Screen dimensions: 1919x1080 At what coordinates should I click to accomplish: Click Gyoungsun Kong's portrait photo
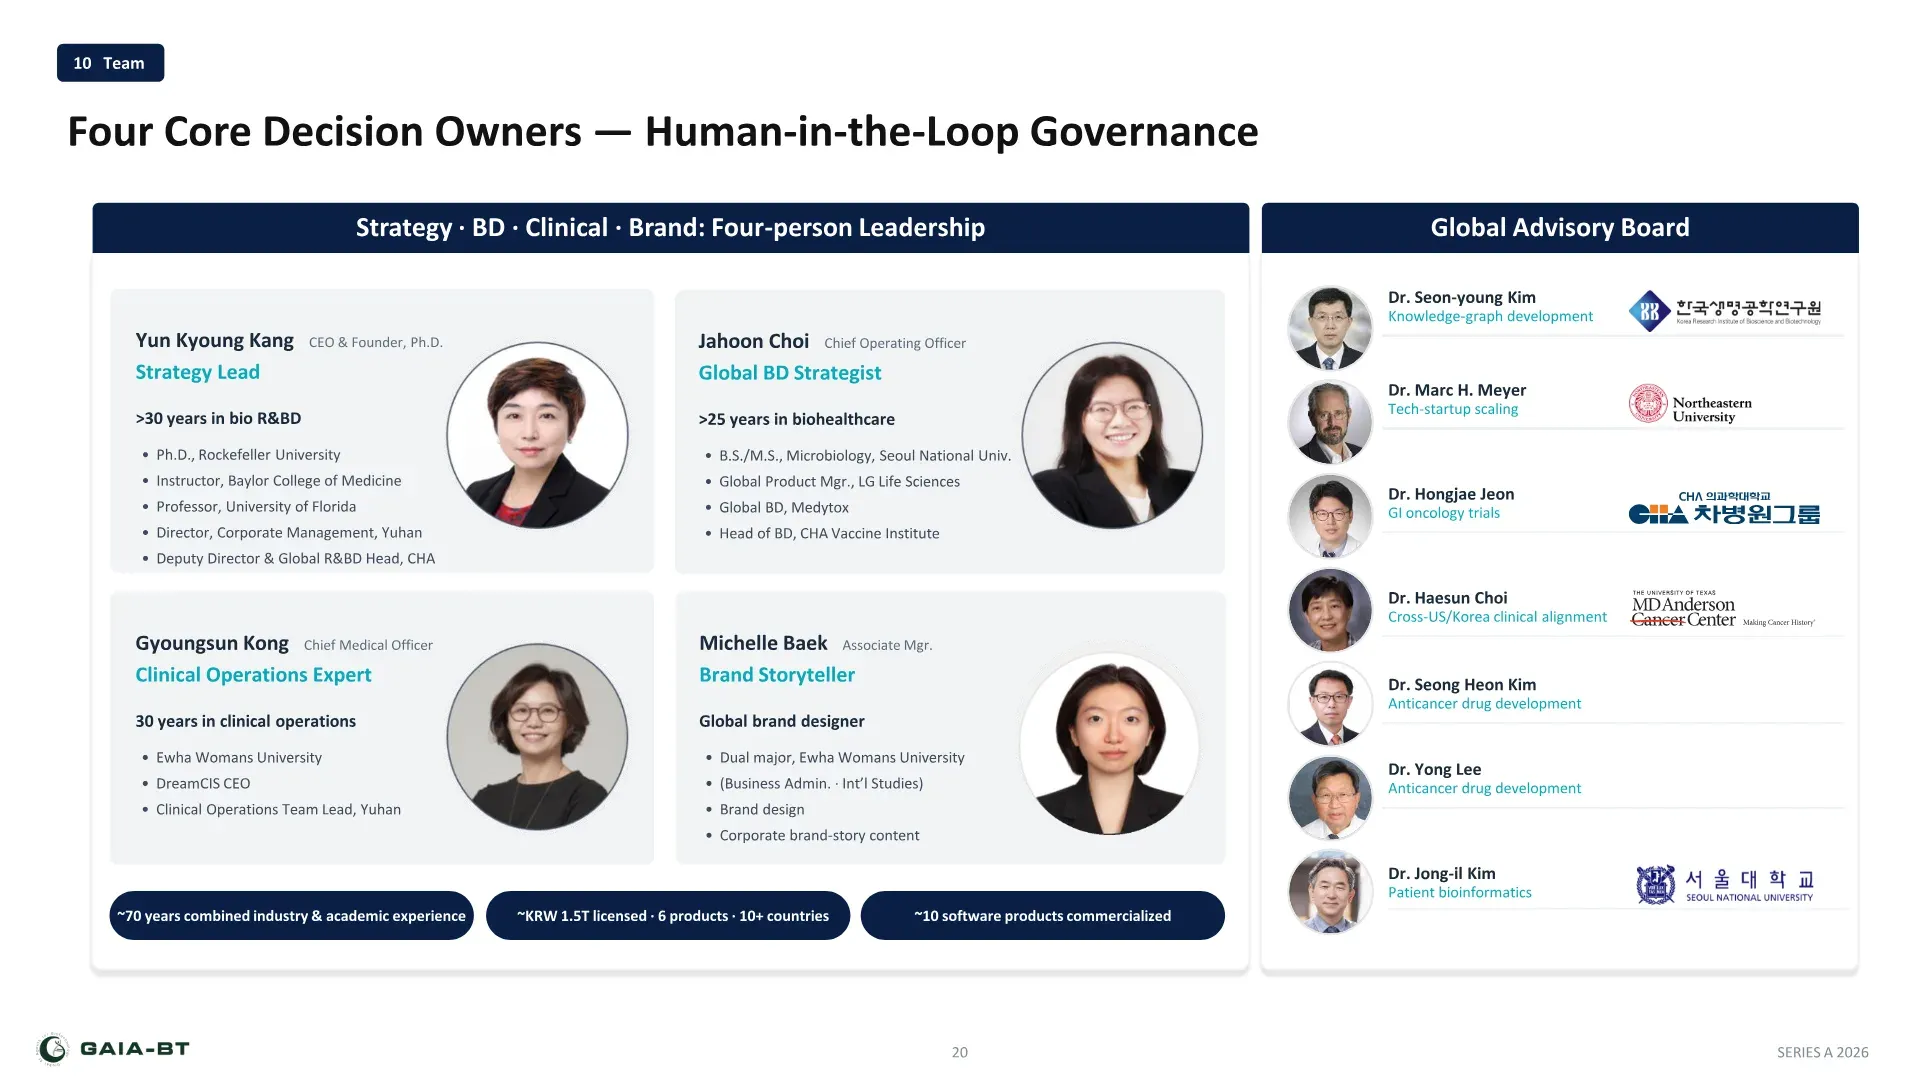[x=537, y=737]
